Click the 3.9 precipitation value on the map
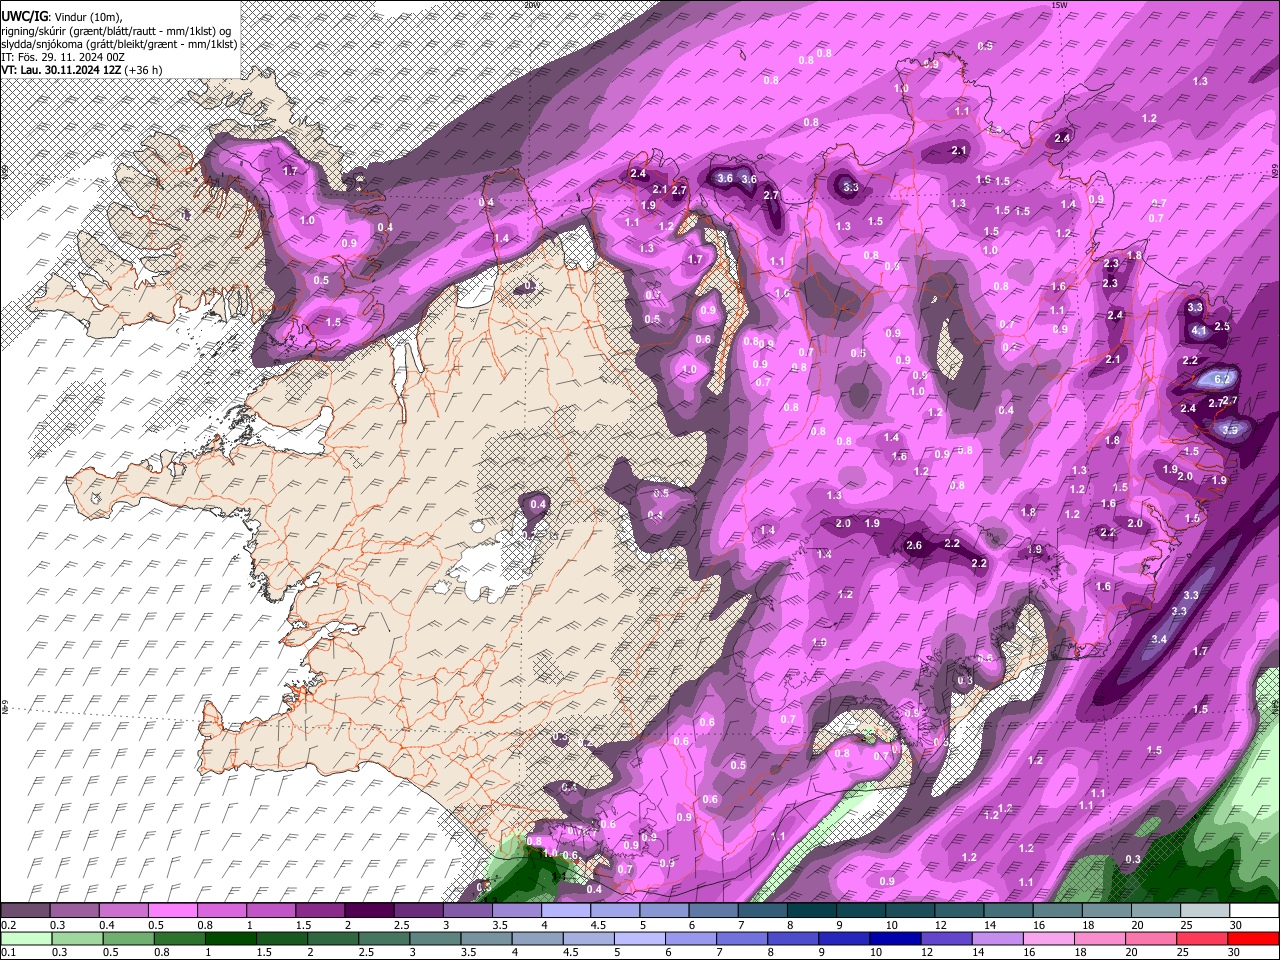1280x960 pixels. [1230, 430]
